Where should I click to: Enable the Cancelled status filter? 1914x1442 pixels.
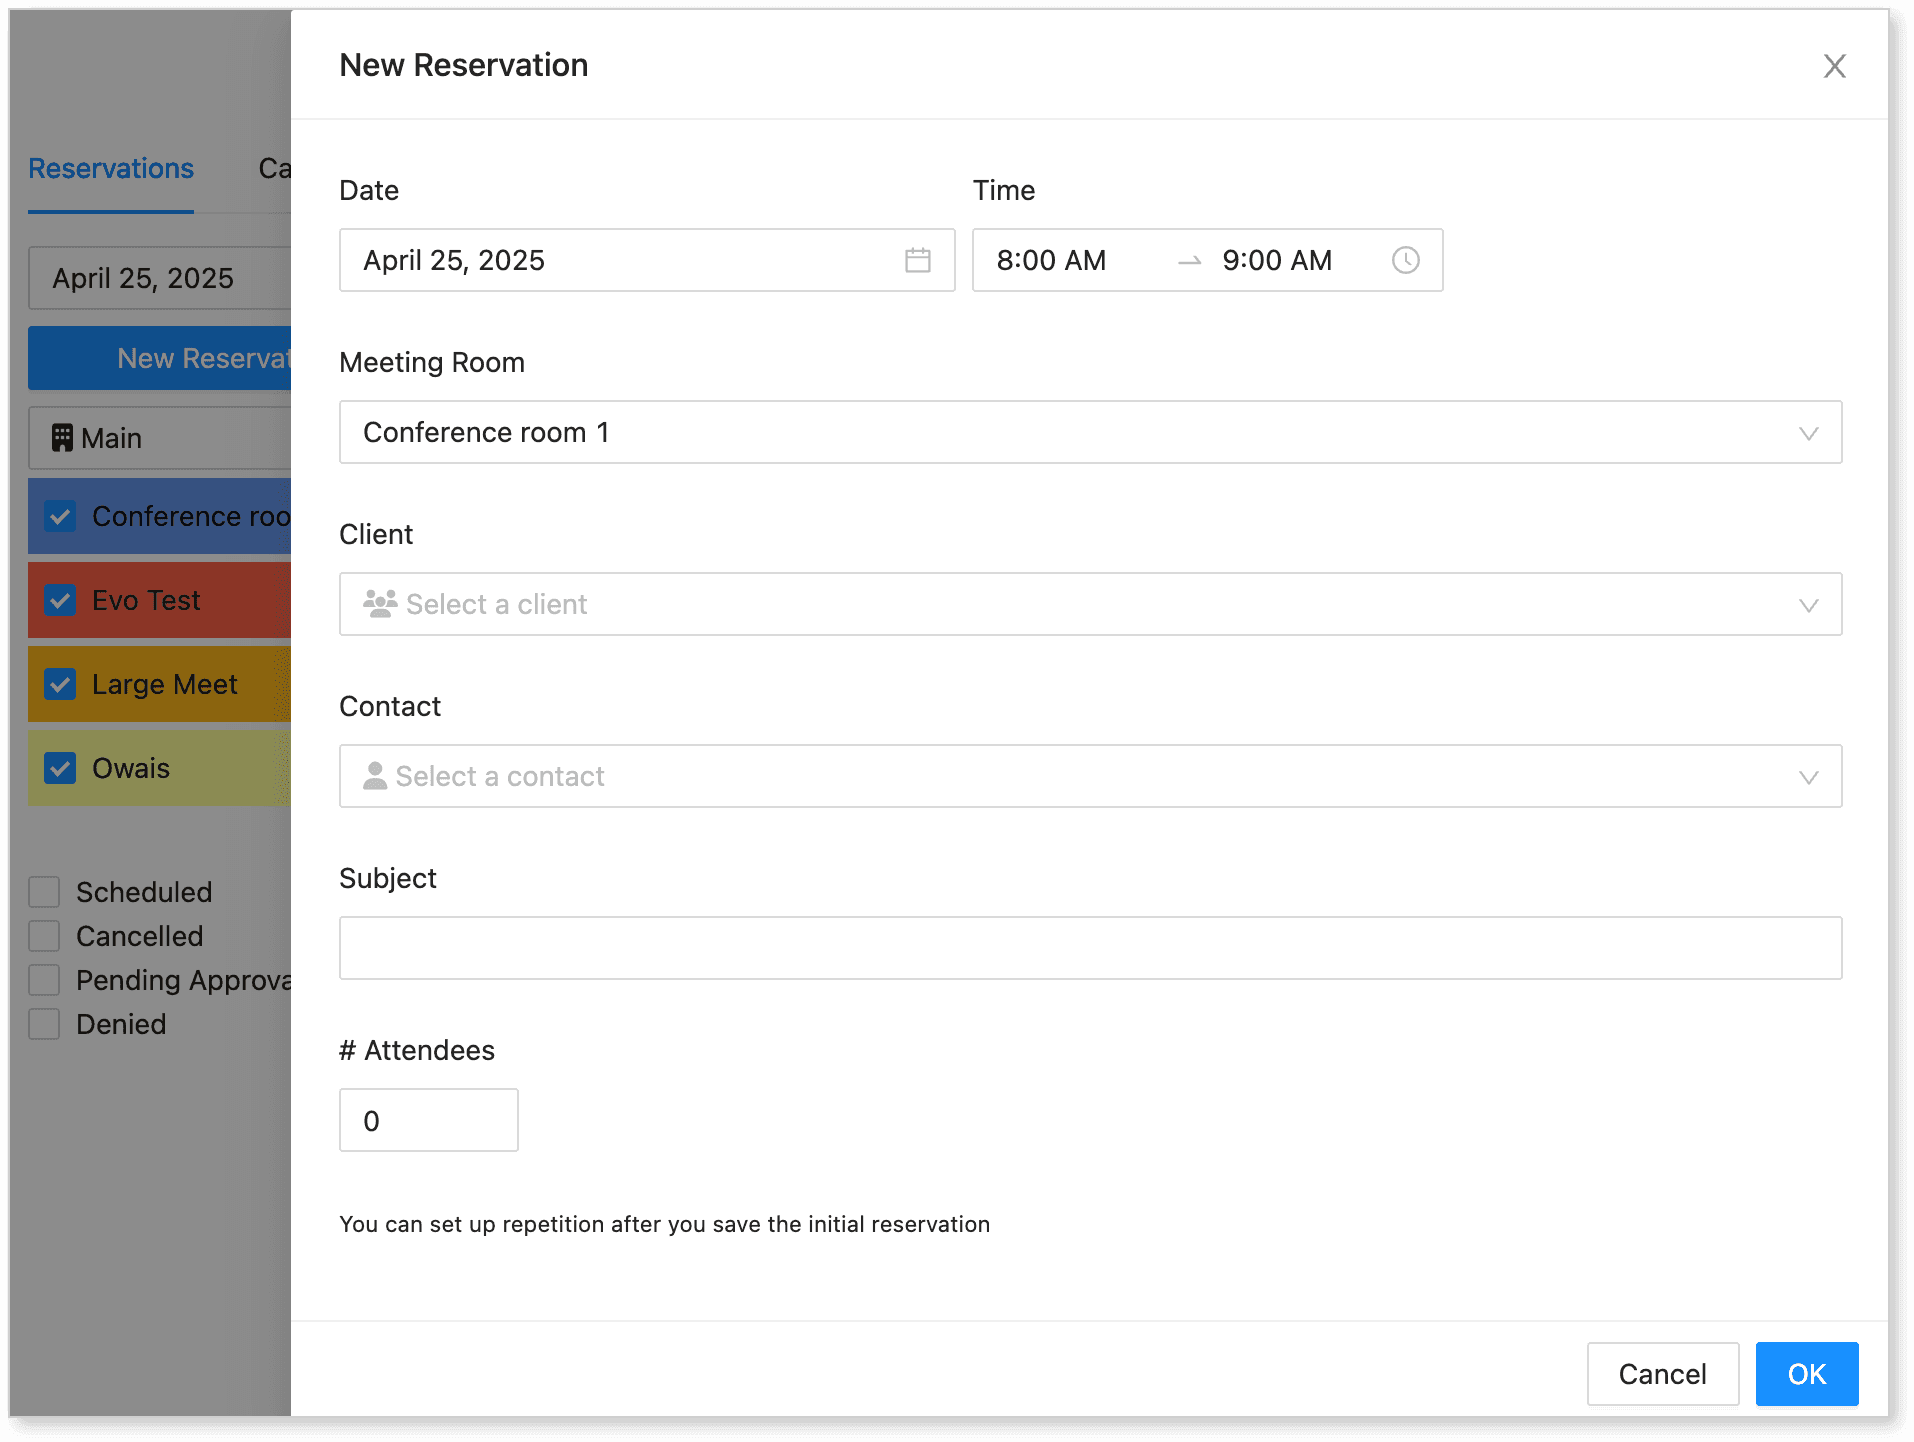click(x=44, y=936)
